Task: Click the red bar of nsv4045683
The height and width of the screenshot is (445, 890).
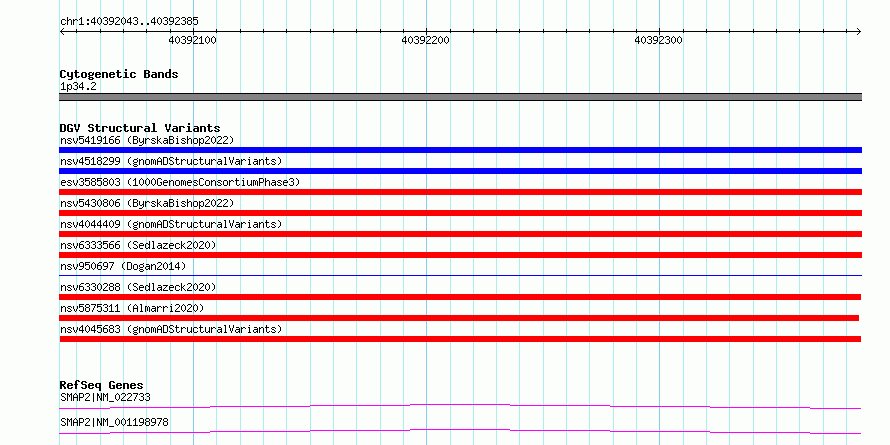Action: click(x=460, y=339)
